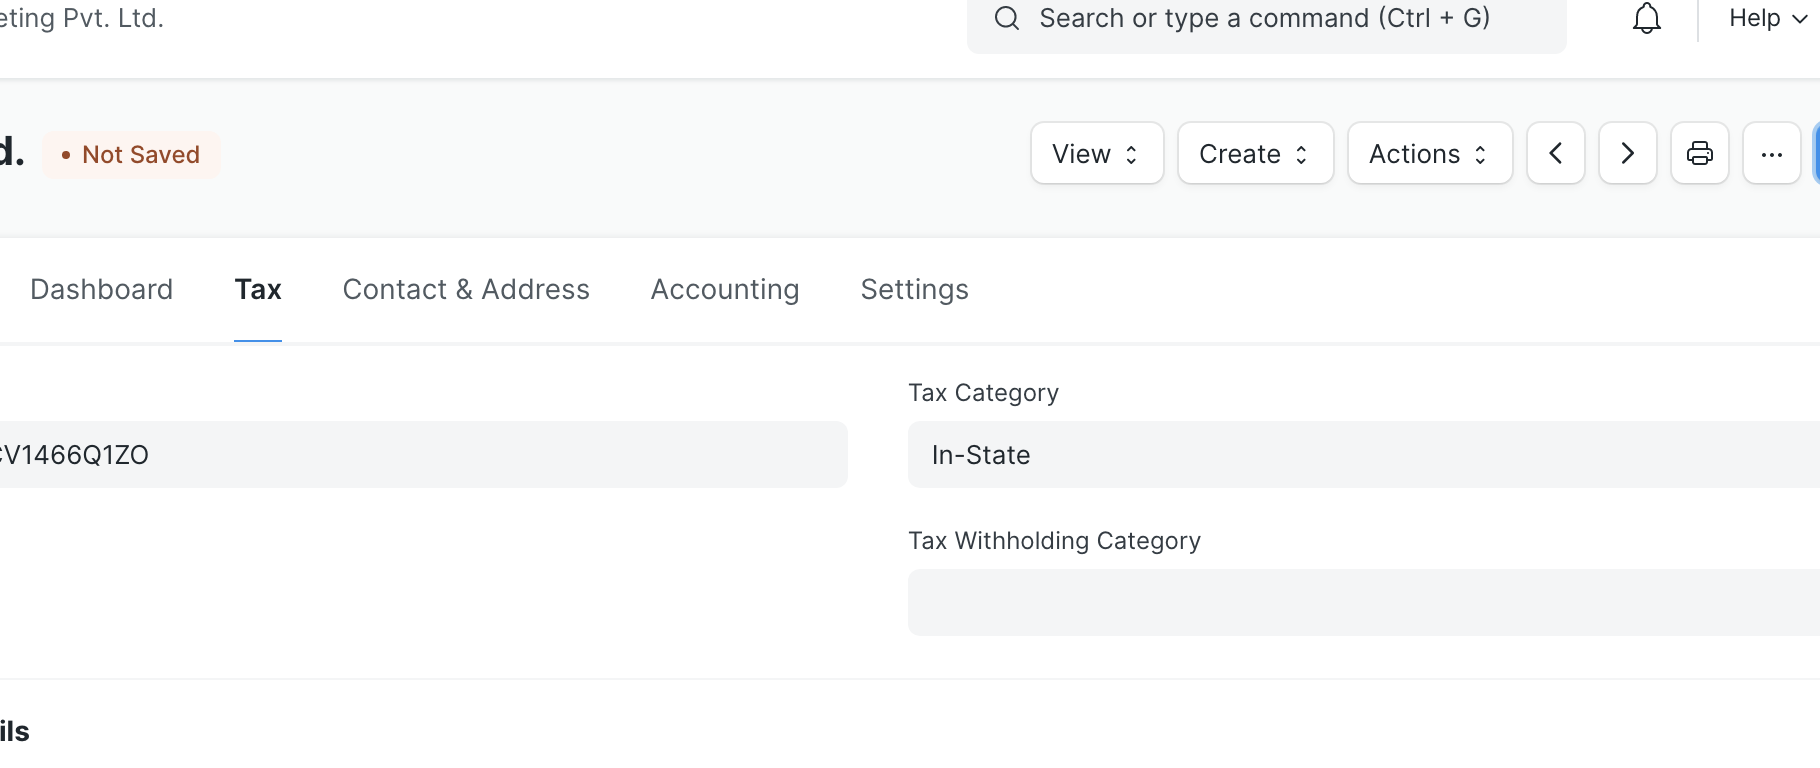This screenshot has height=768, width=1820.
Task: Switch to Contact & Address tab
Action: 466,289
